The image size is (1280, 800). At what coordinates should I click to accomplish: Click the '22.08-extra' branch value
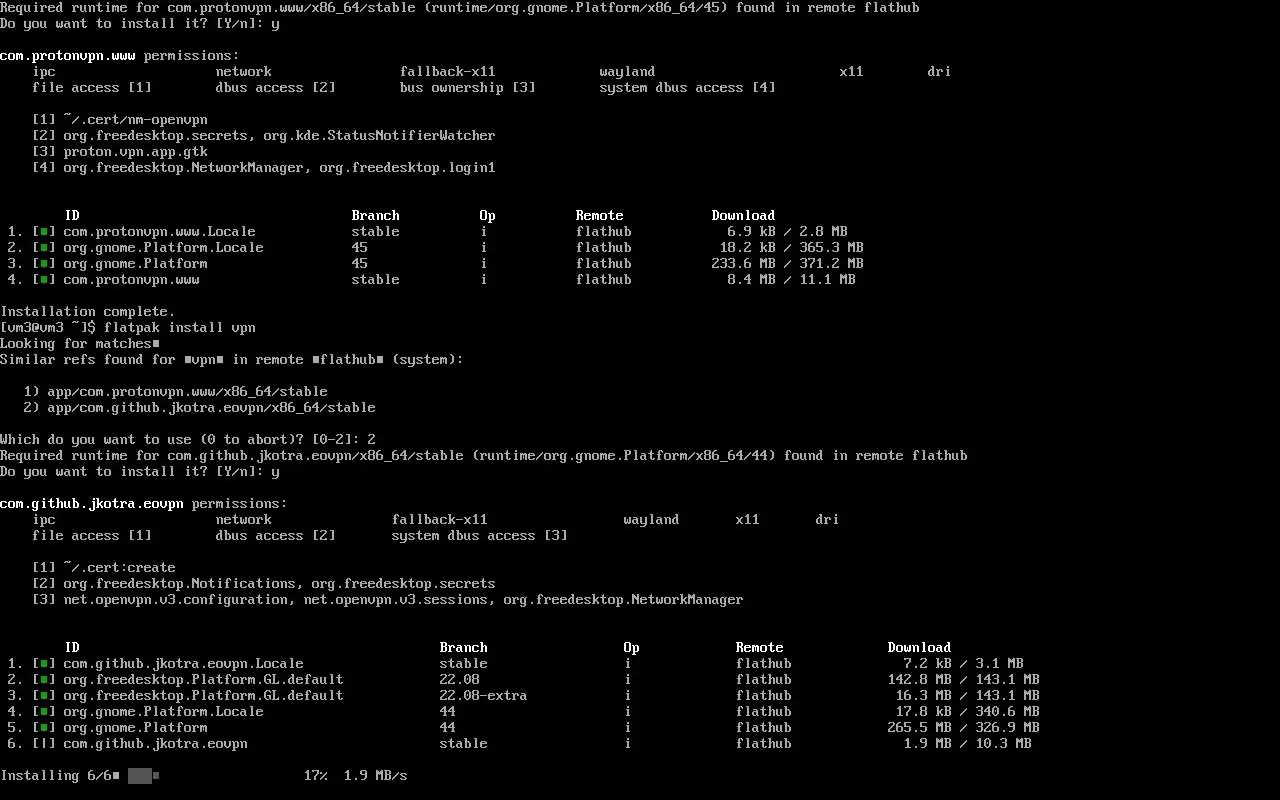(x=483, y=696)
